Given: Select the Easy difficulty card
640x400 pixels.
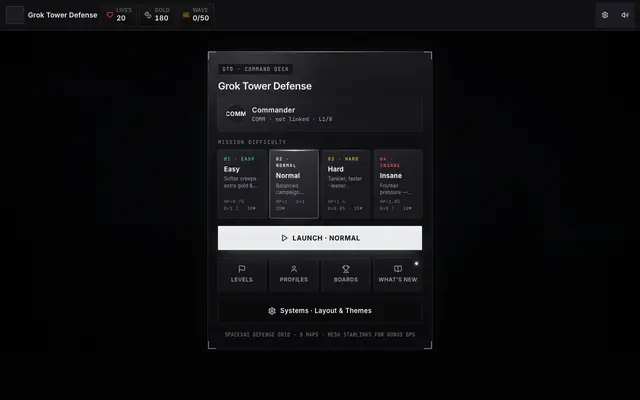Looking at the screenshot, I should pyautogui.click(x=242, y=184).
